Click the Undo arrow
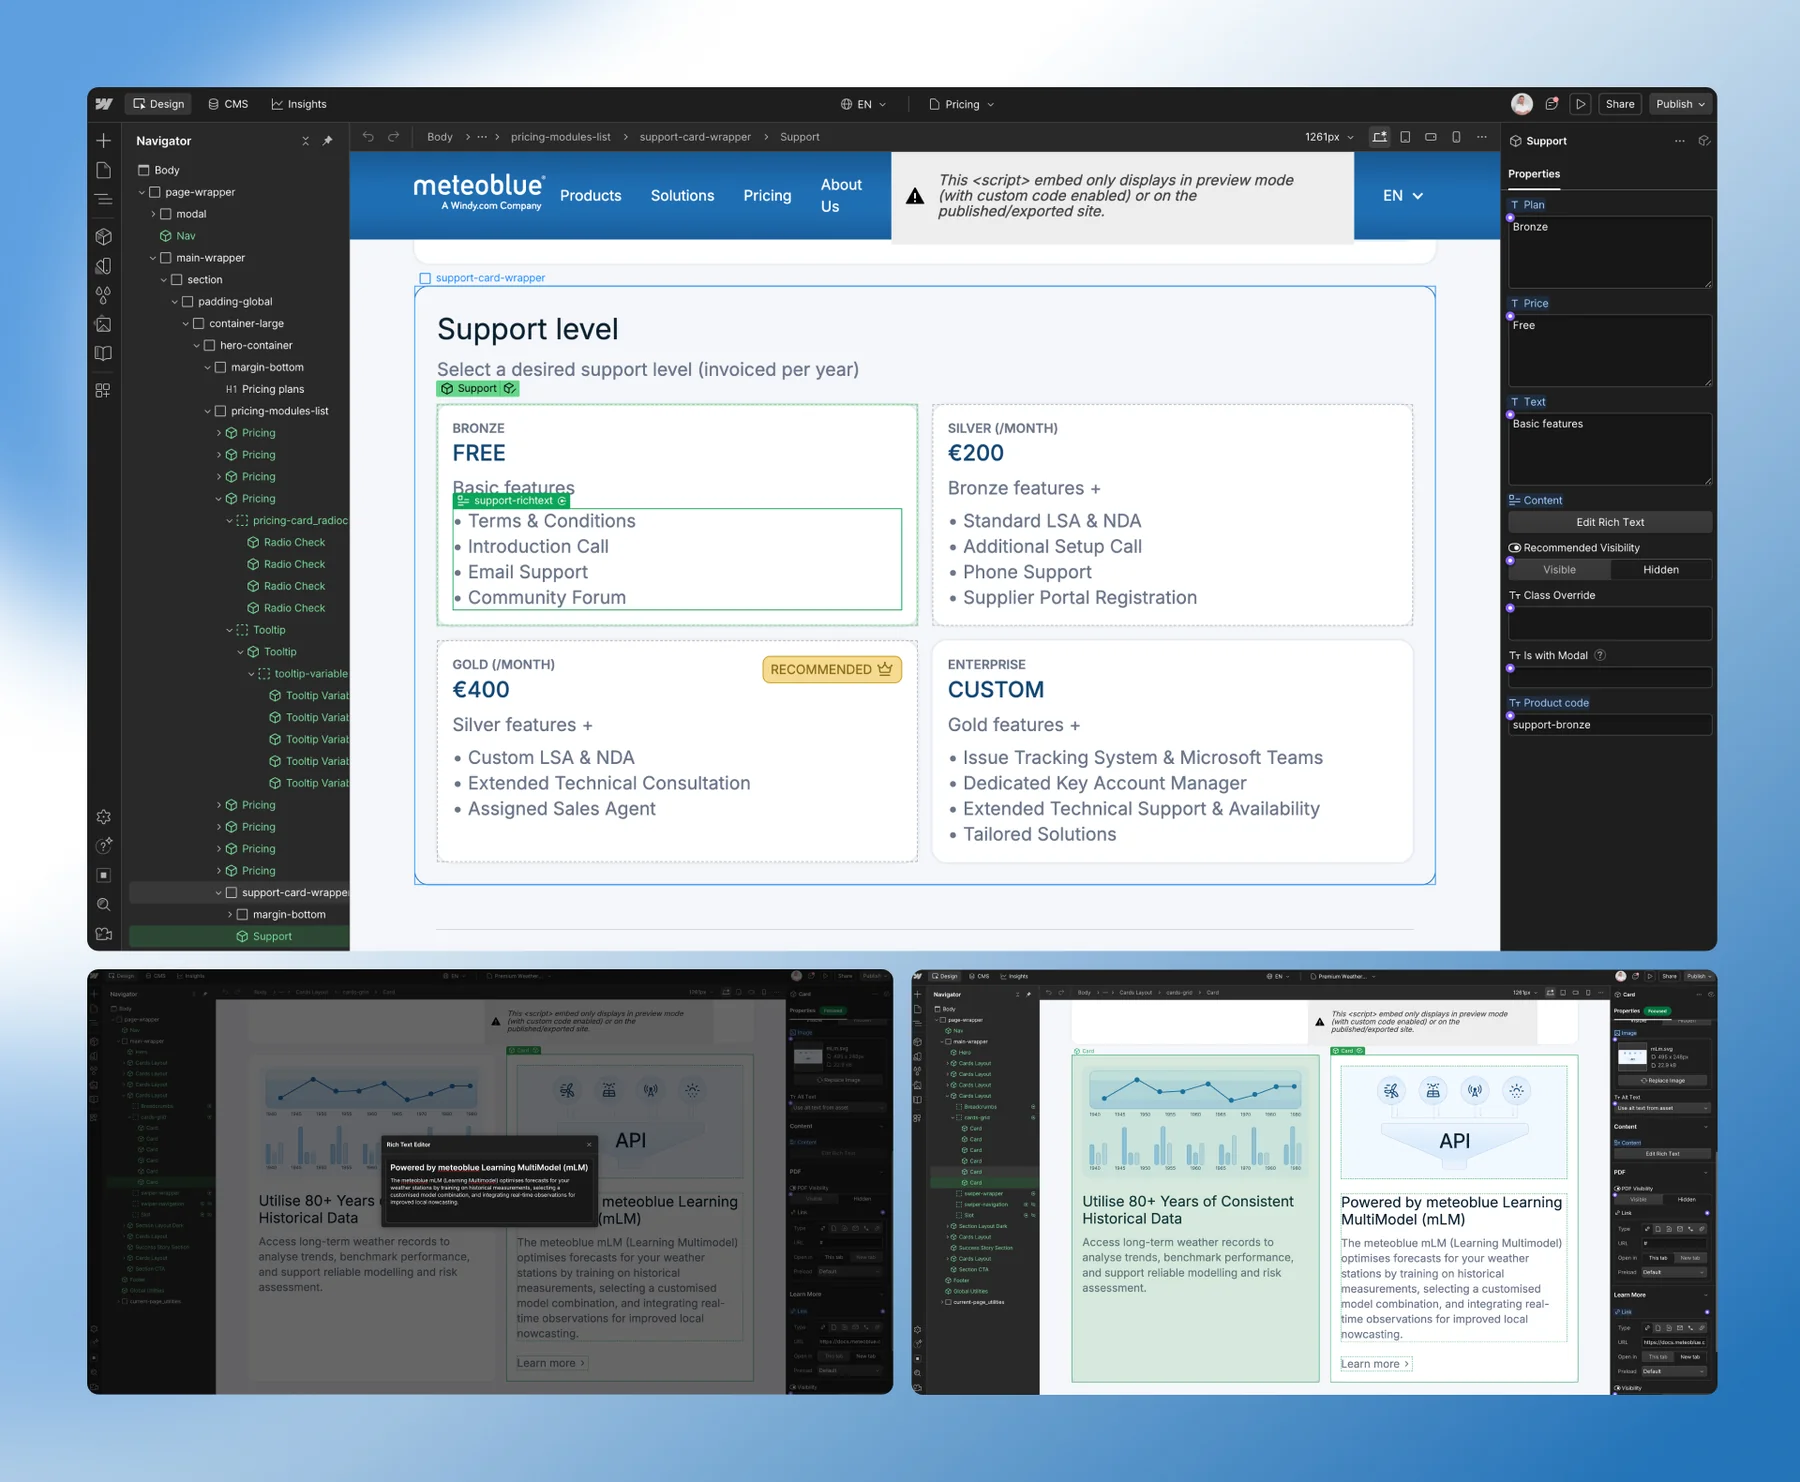 [368, 137]
